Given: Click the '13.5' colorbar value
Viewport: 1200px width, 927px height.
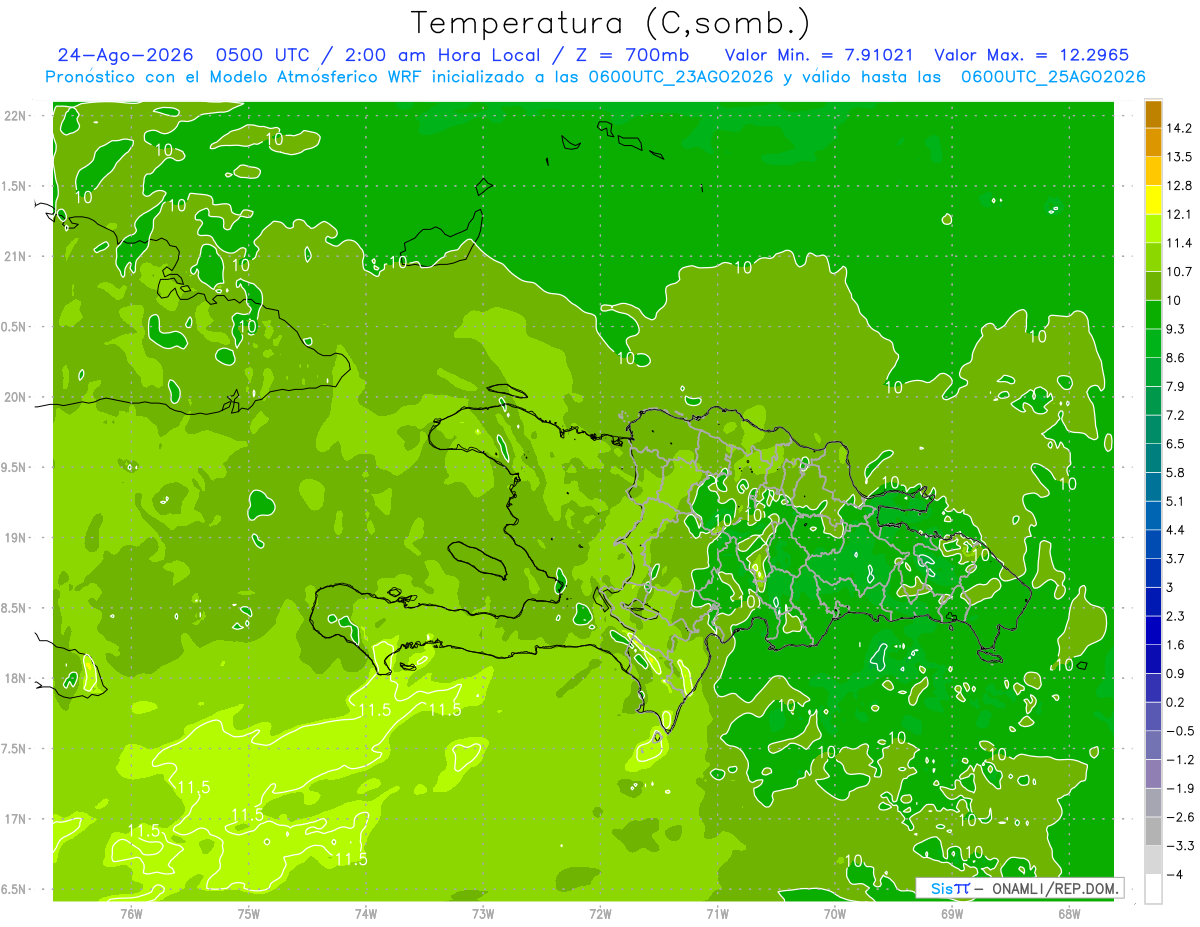Looking at the screenshot, I should tap(1179, 157).
